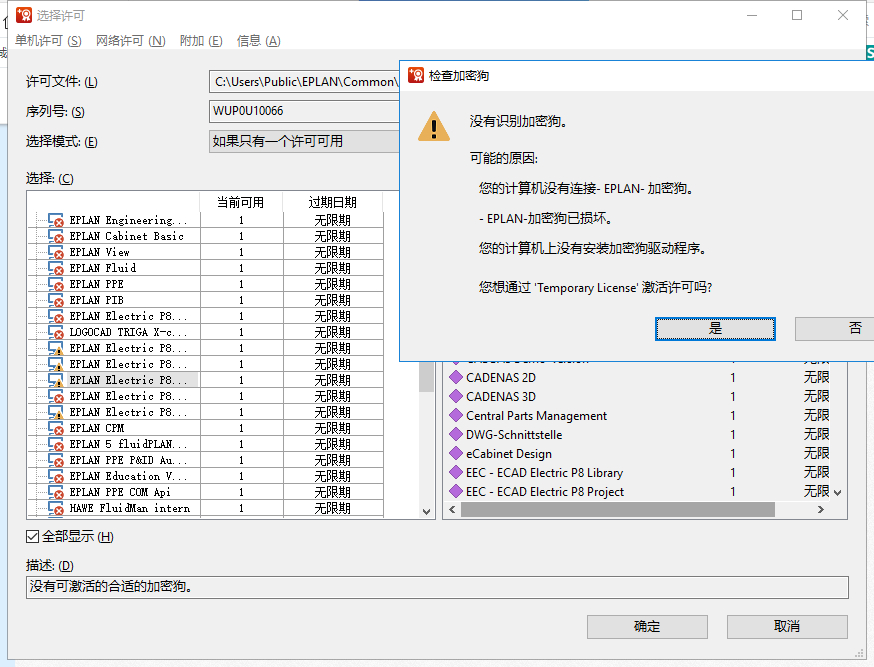Select the EPLAN View license icon
874x667 pixels.
tap(56, 252)
